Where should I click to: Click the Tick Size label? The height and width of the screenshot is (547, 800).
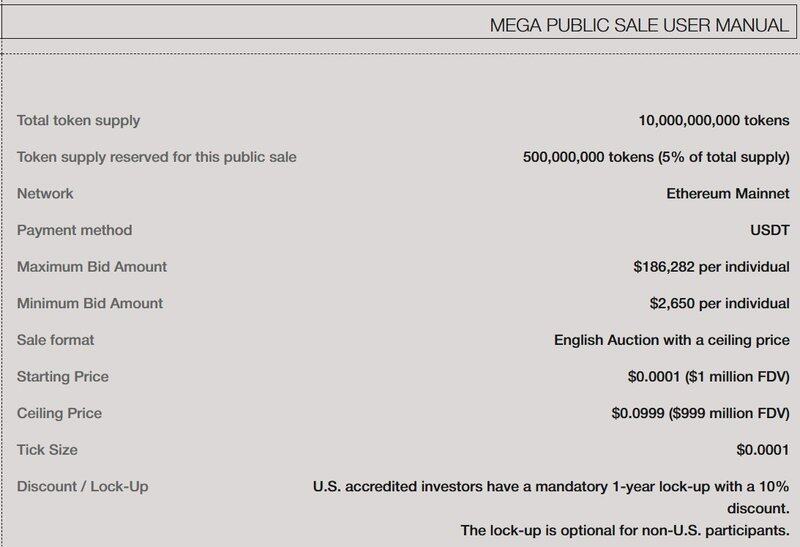[x=47, y=450]
